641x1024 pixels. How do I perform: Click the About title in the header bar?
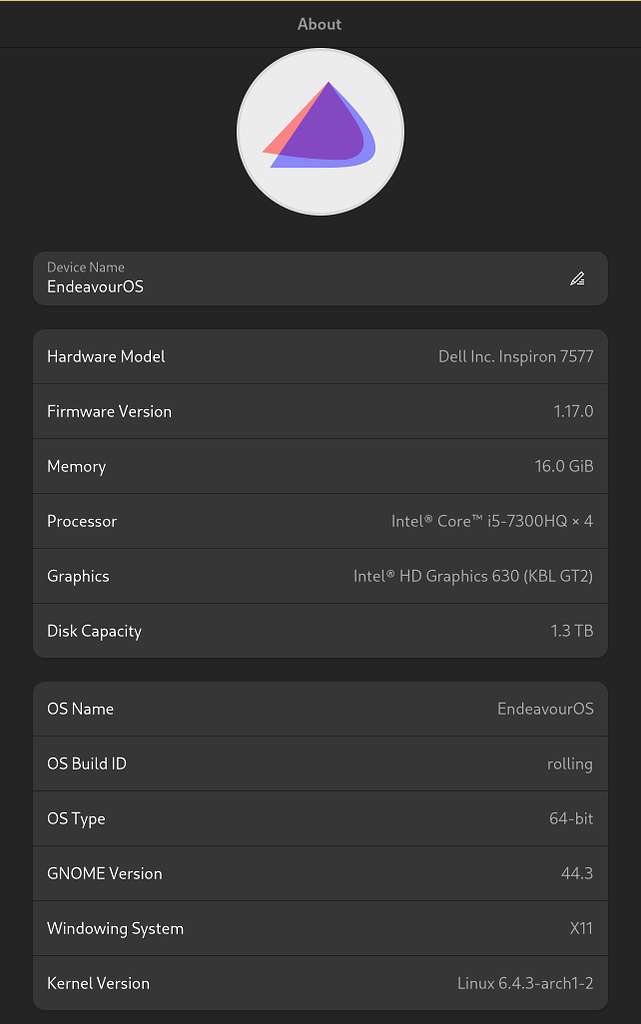(320, 24)
